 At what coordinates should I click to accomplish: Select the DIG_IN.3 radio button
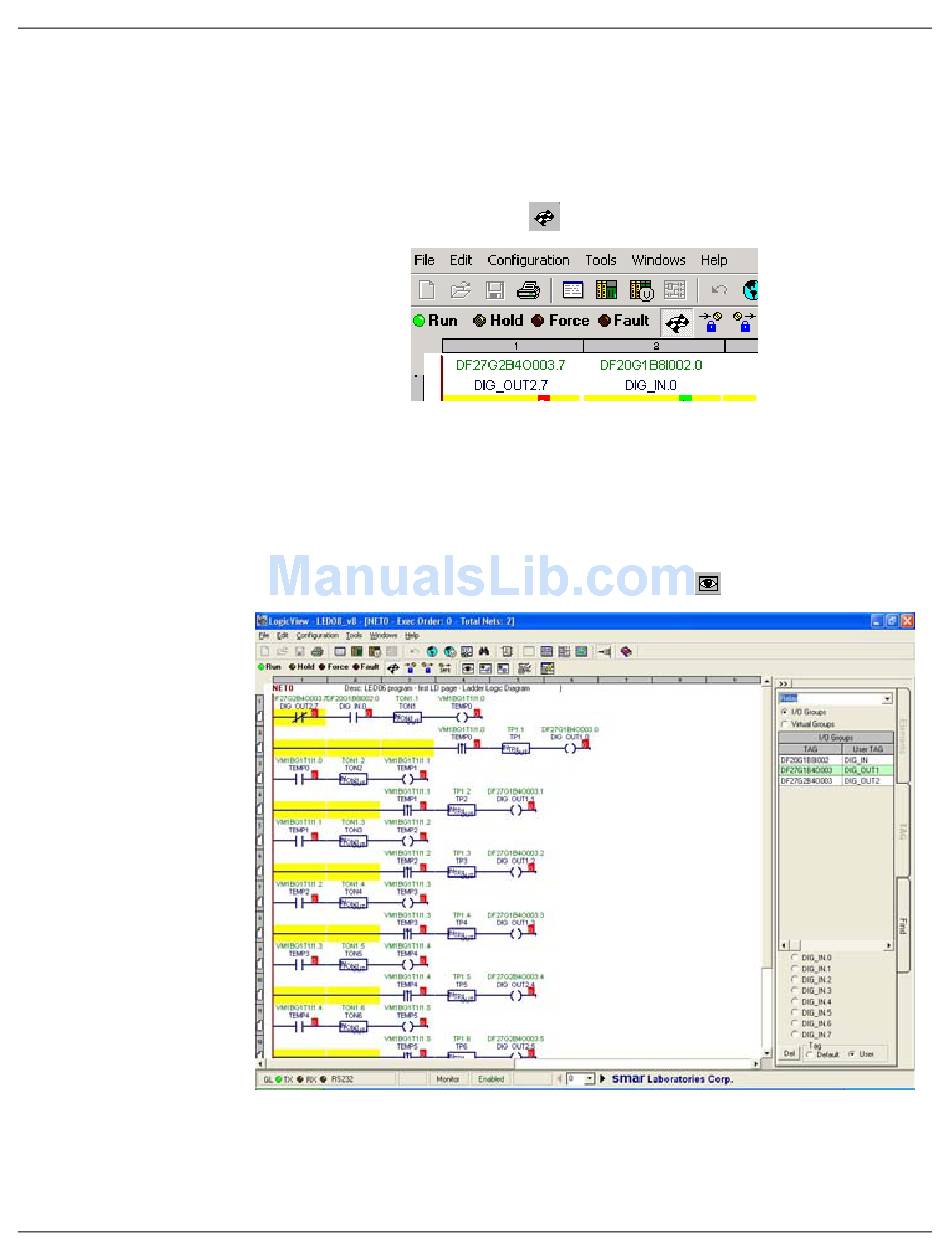click(795, 991)
